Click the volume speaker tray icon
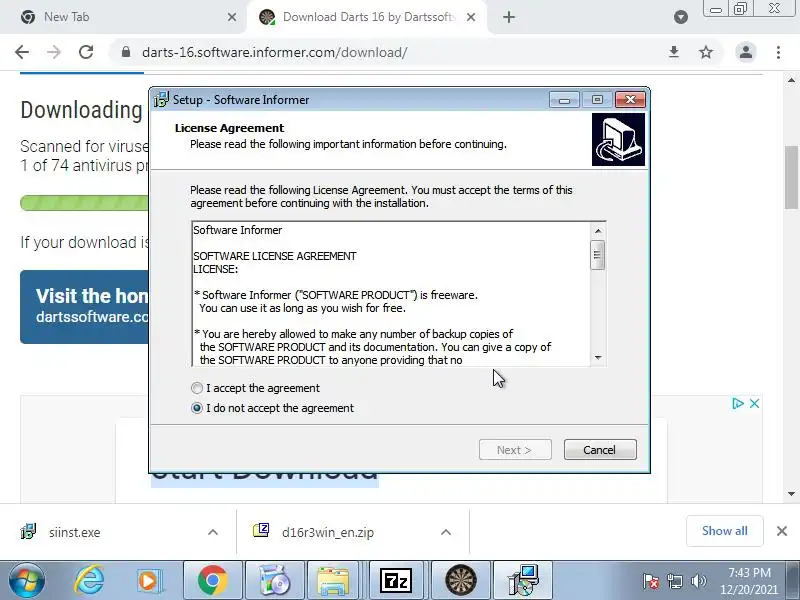This screenshot has width=800, height=600. pyautogui.click(x=698, y=581)
